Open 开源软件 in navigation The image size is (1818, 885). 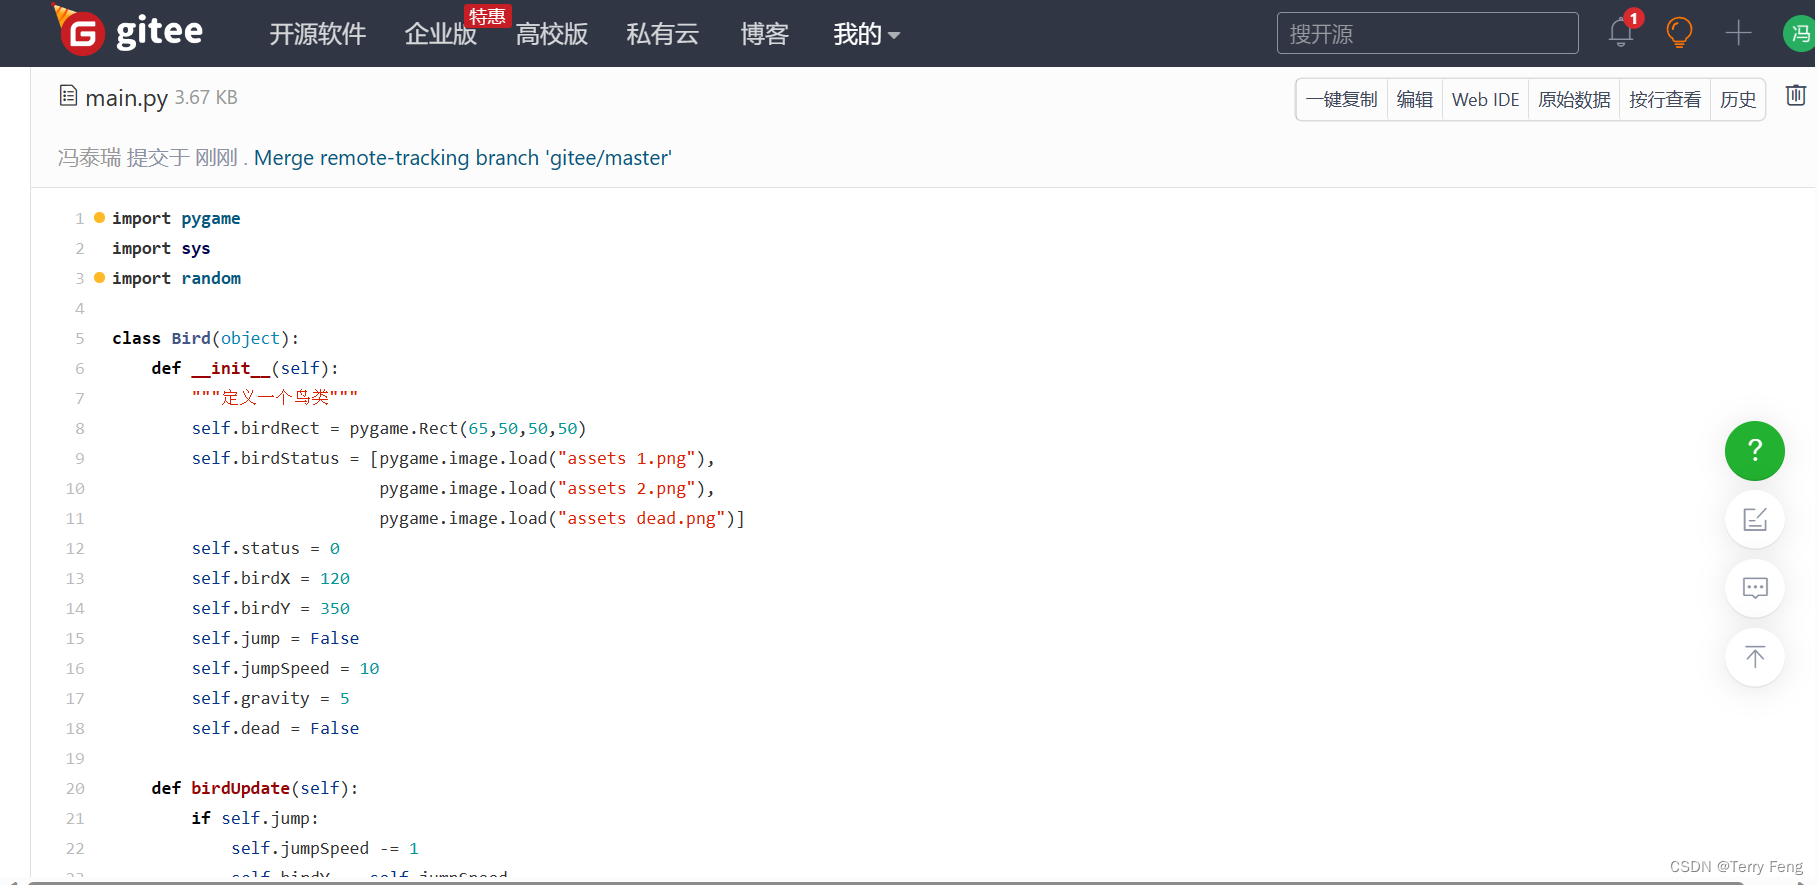(318, 34)
